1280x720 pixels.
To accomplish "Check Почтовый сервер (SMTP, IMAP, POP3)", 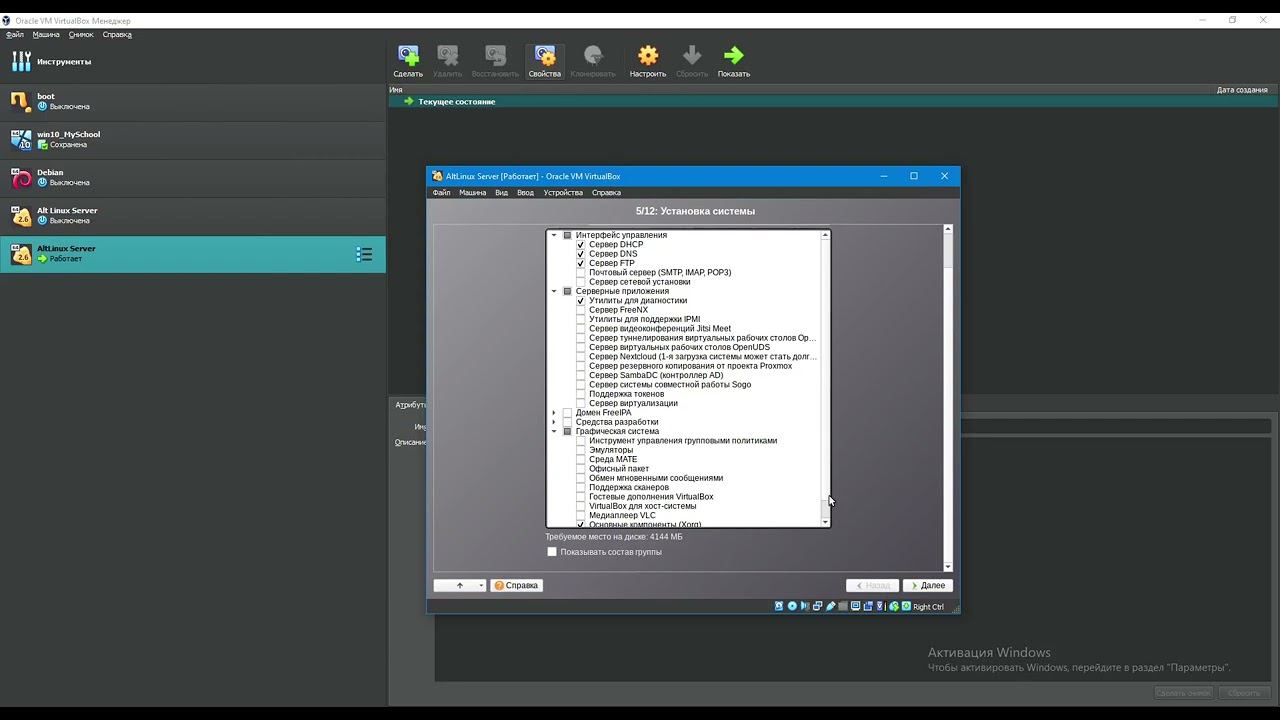I will click(580, 273).
